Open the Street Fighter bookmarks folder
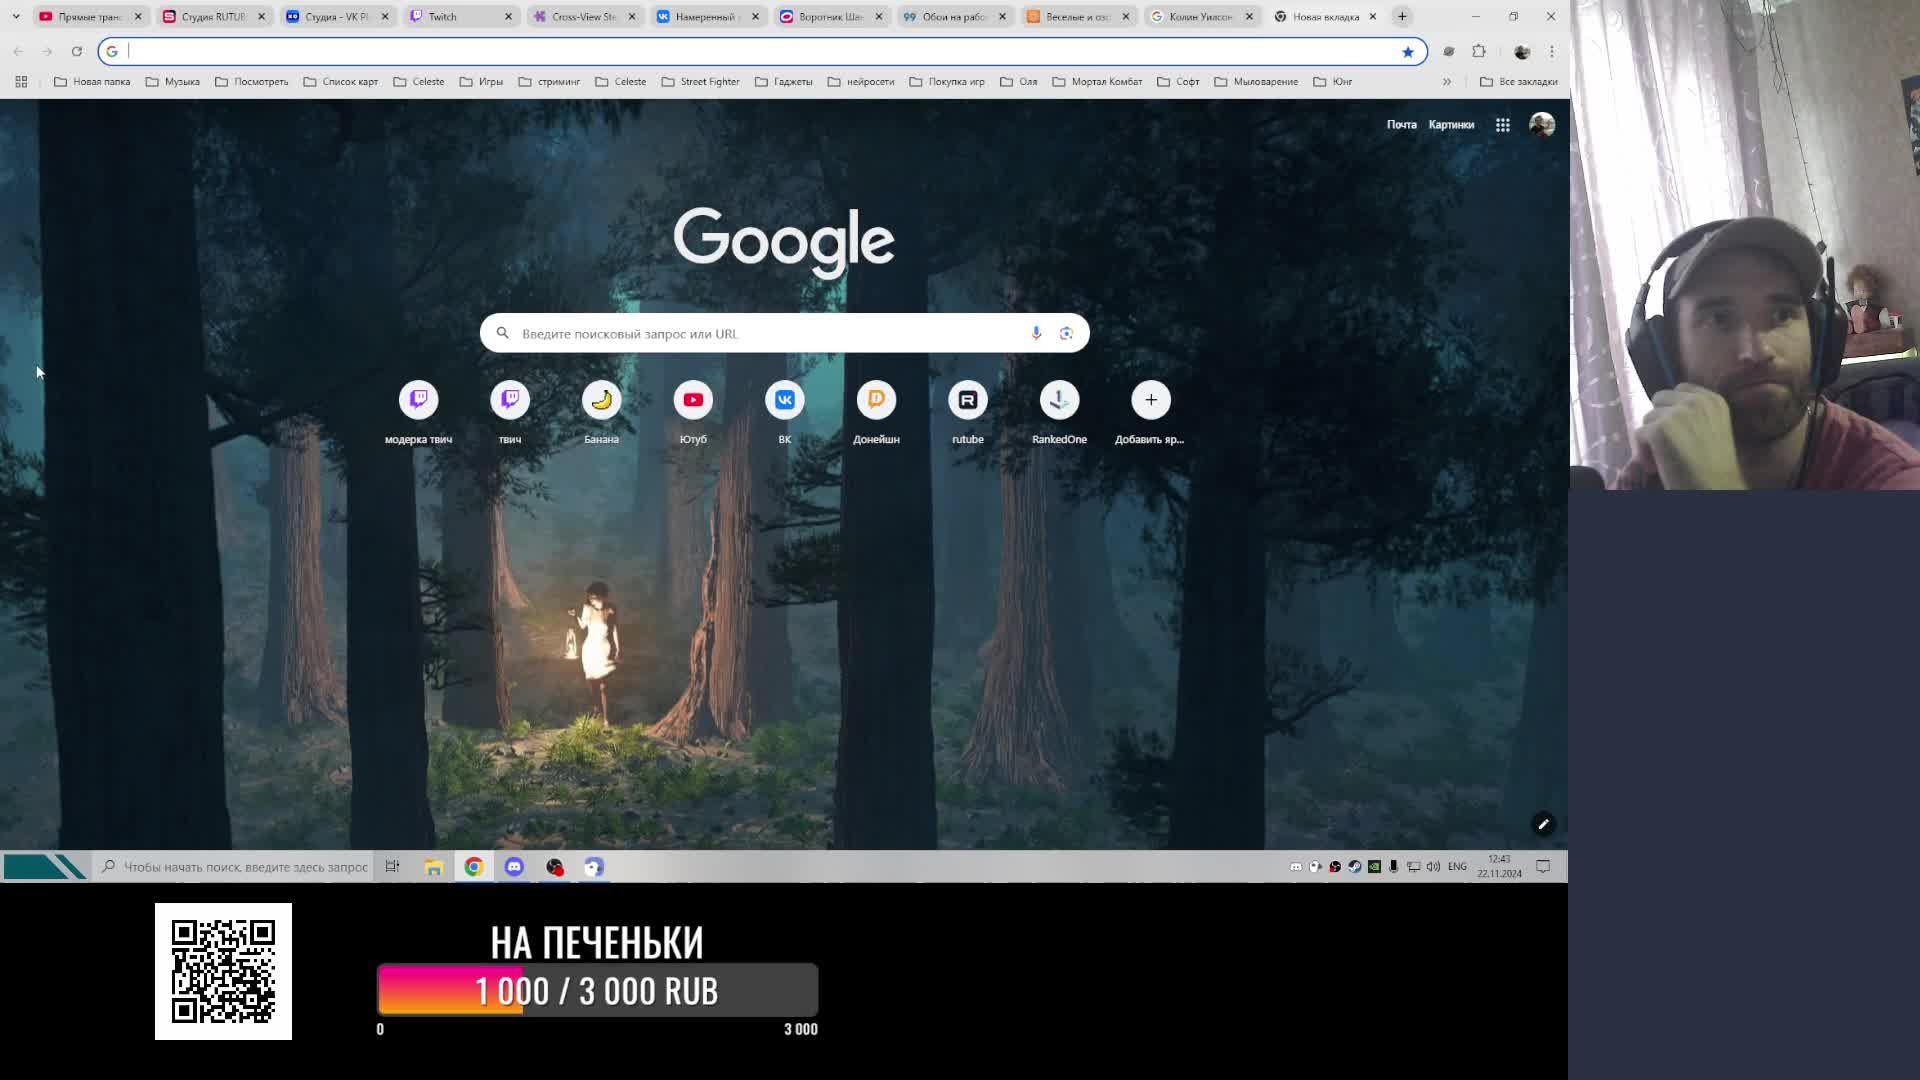Image resolution: width=1920 pixels, height=1080 pixels. [700, 82]
